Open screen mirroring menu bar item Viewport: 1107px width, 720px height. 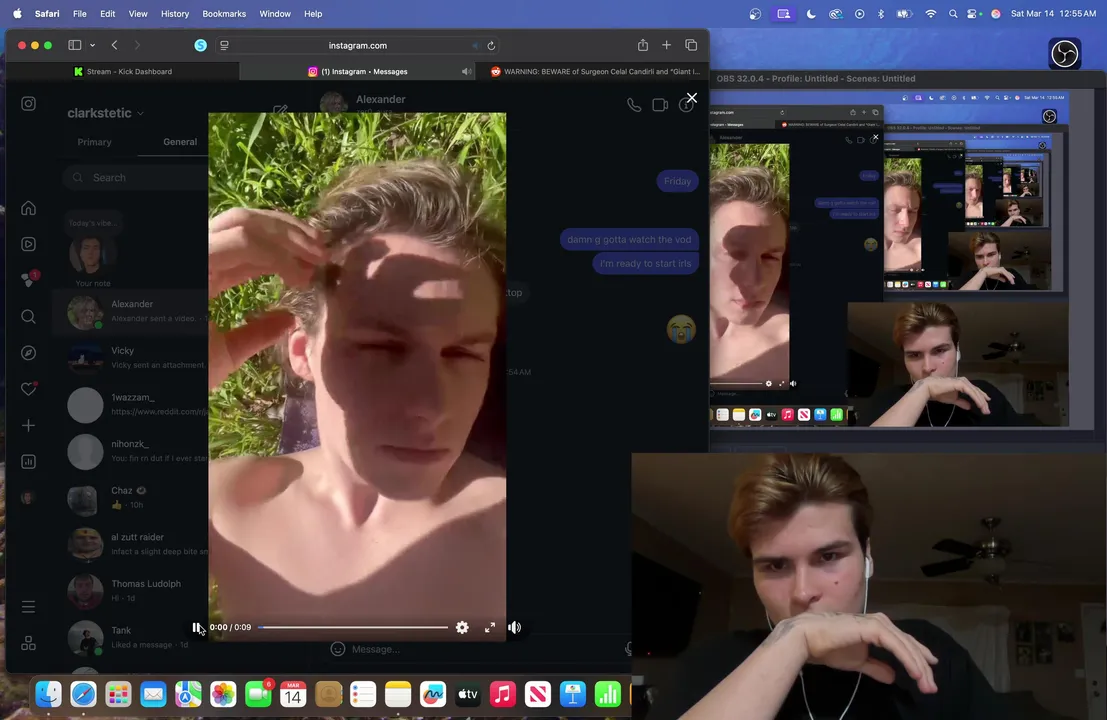click(783, 13)
